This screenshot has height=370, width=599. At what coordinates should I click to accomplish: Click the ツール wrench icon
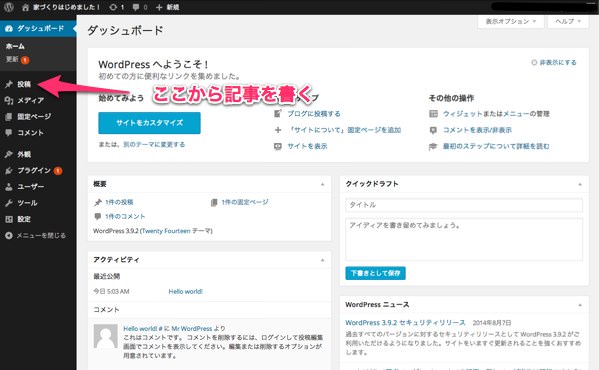coord(9,203)
